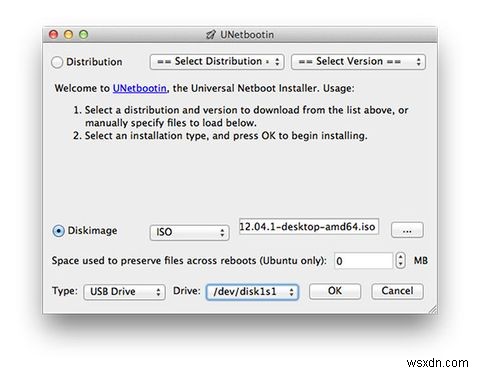This screenshot has height=373, width=480.
Task: Open the Select Distribution dropdown
Action: [x=217, y=62]
